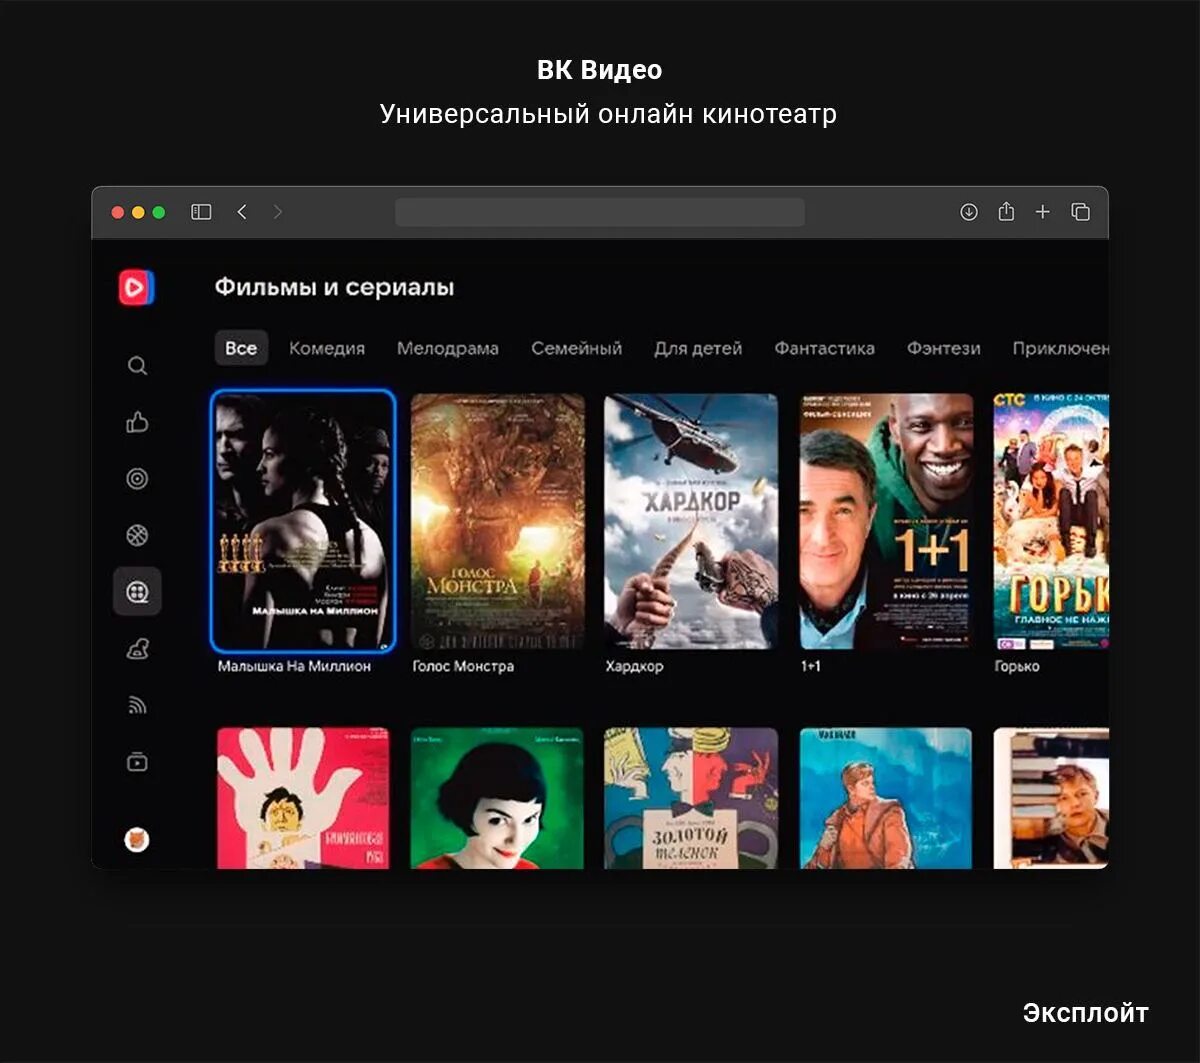Image resolution: width=1200 pixels, height=1063 pixels.
Task: Click the 1+1 title under poster
Action: pos(810,666)
